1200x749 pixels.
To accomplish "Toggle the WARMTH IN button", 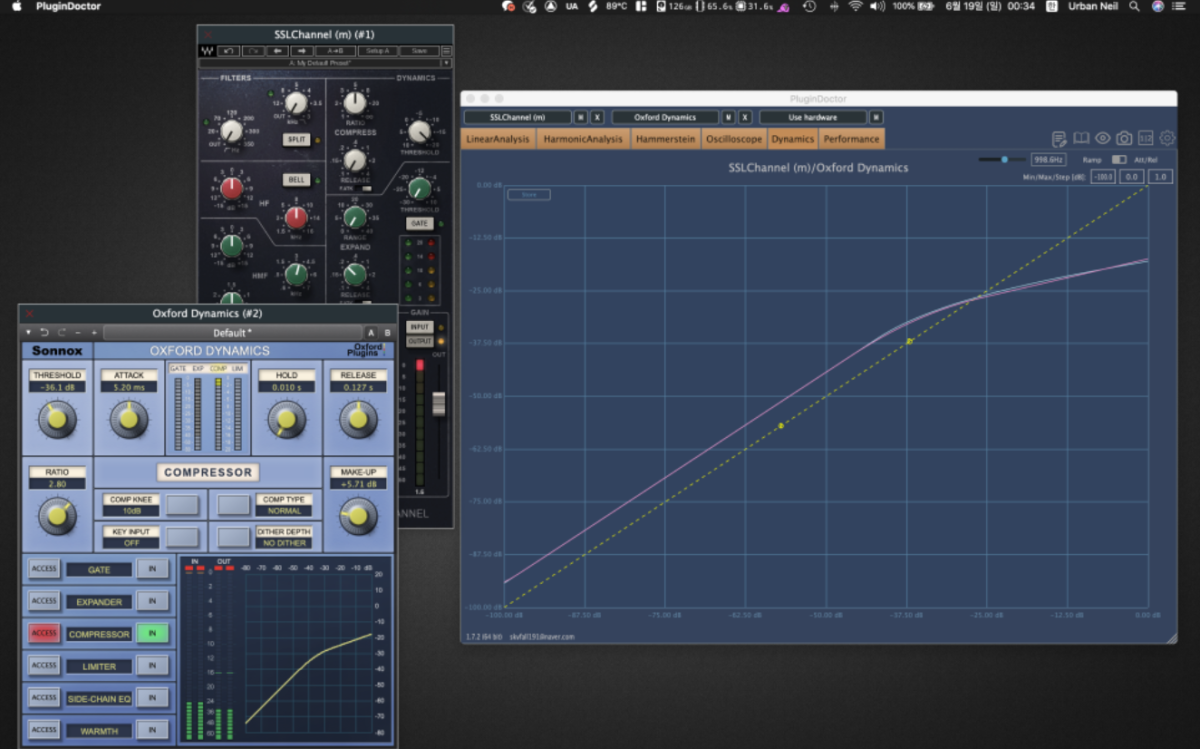I will (x=153, y=730).
